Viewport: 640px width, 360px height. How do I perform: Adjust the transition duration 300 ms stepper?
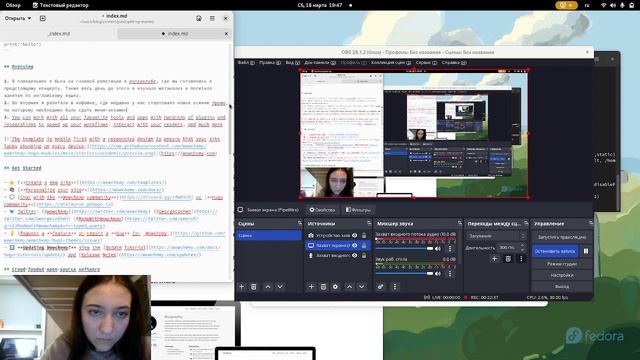511,247
